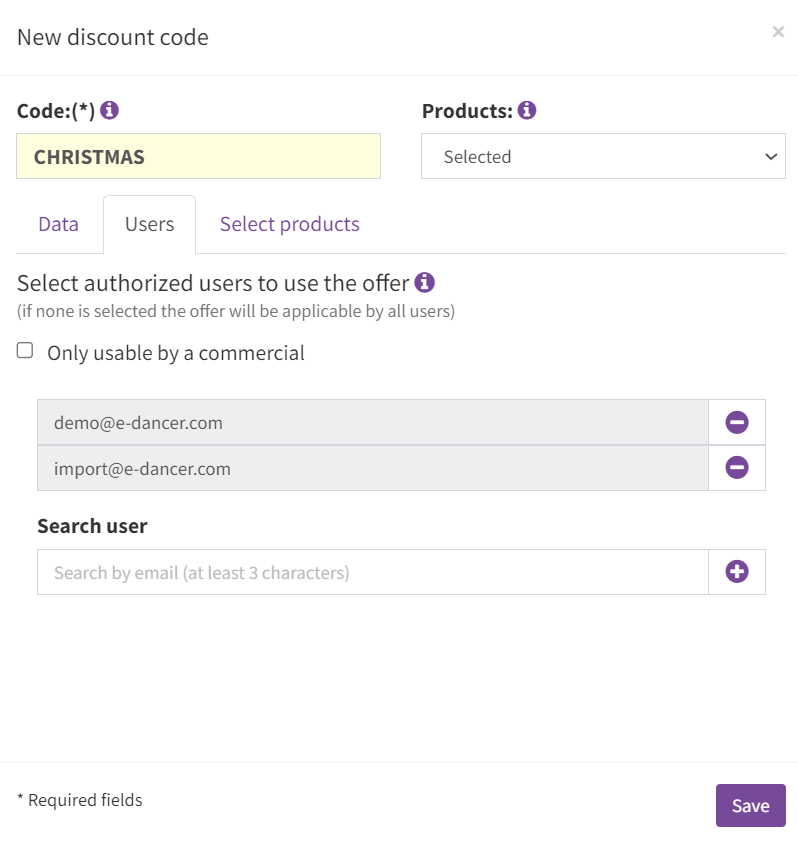Enable Only usable by a commercial checkbox
798x855 pixels.
25,350
